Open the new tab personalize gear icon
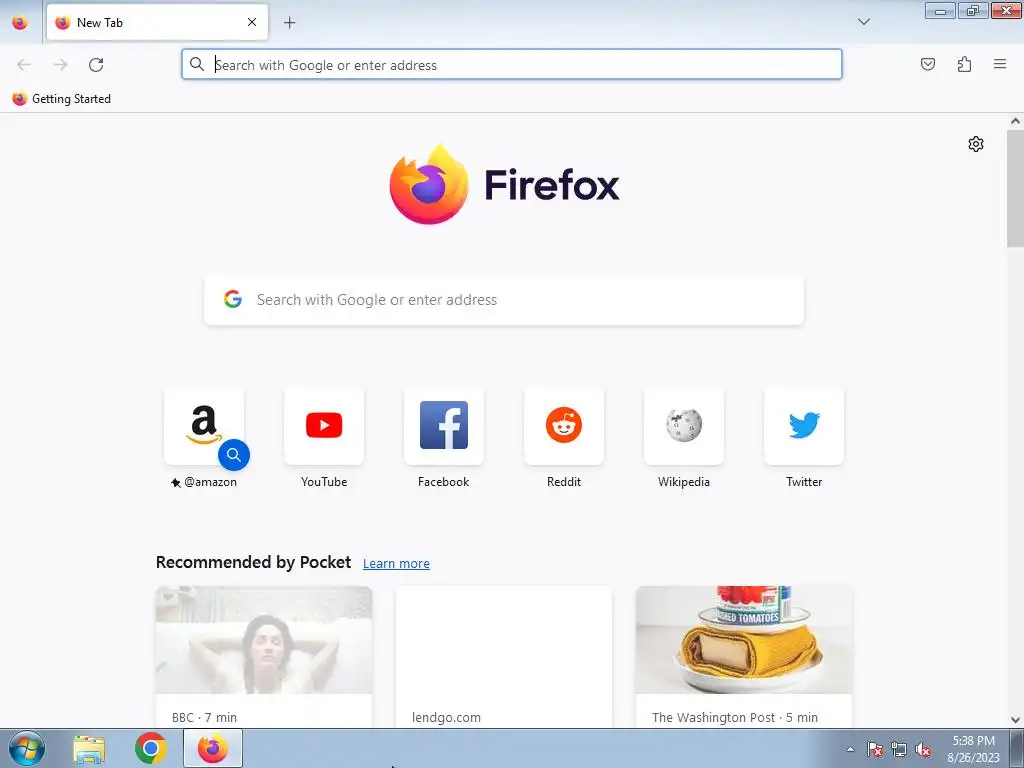 click(x=976, y=144)
